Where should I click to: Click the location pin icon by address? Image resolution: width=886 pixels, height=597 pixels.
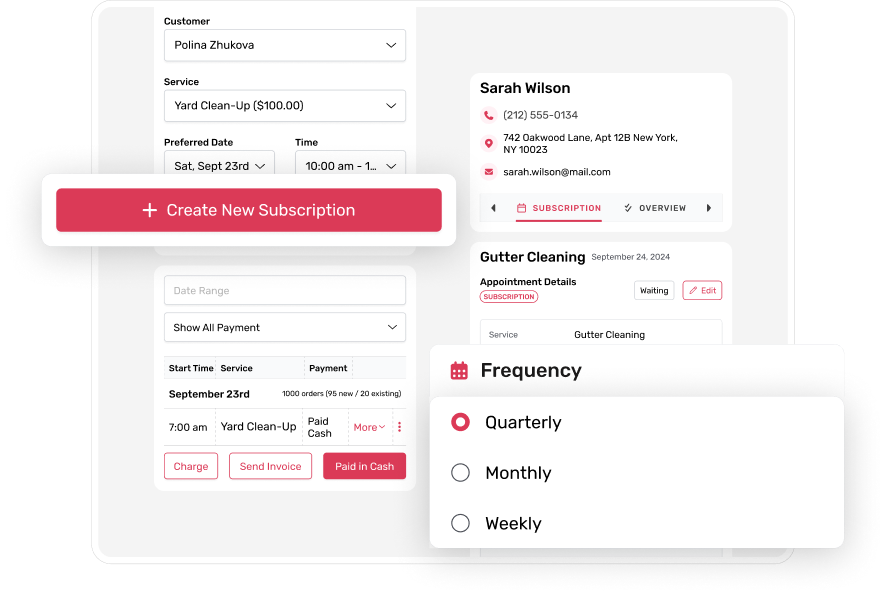pyautogui.click(x=489, y=144)
